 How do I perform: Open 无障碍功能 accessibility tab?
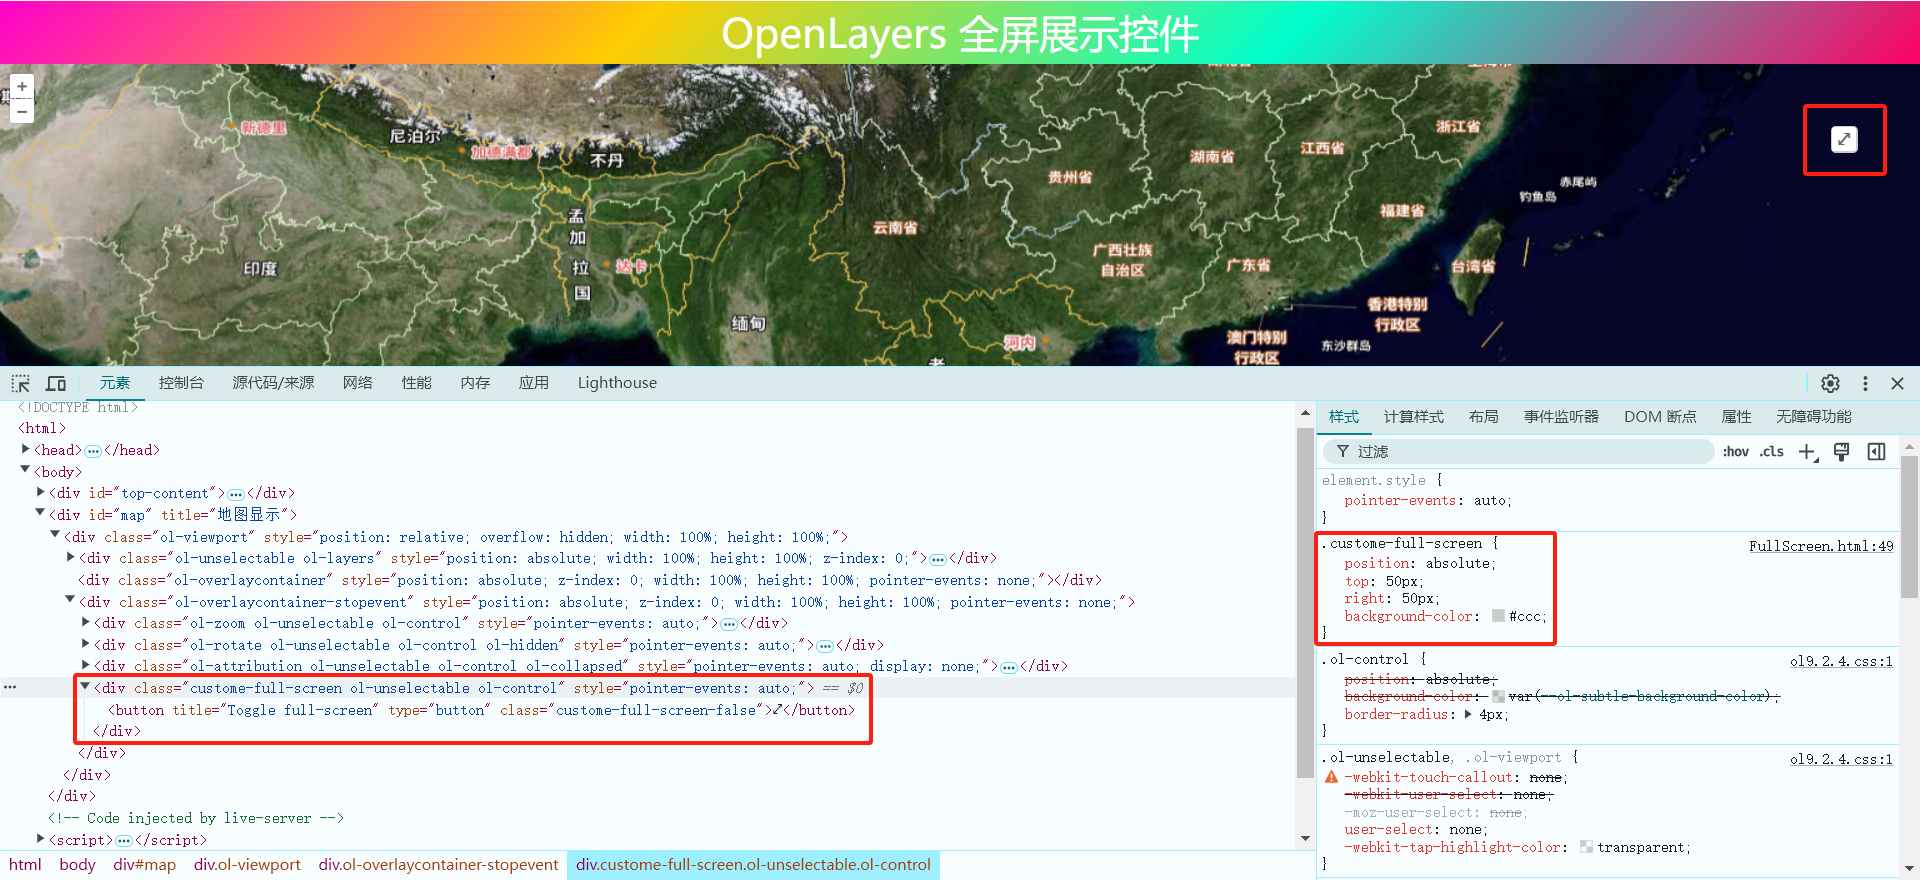click(1813, 417)
